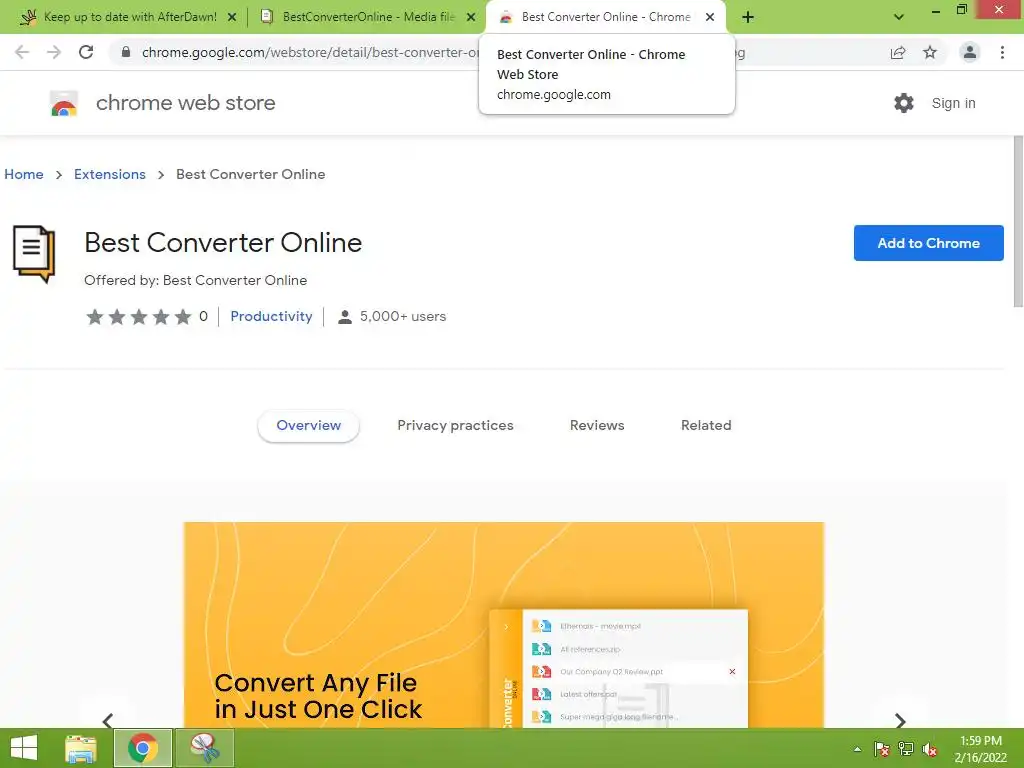The height and width of the screenshot is (768, 1024).
Task: Click the Sign in link
Action: [953, 103]
